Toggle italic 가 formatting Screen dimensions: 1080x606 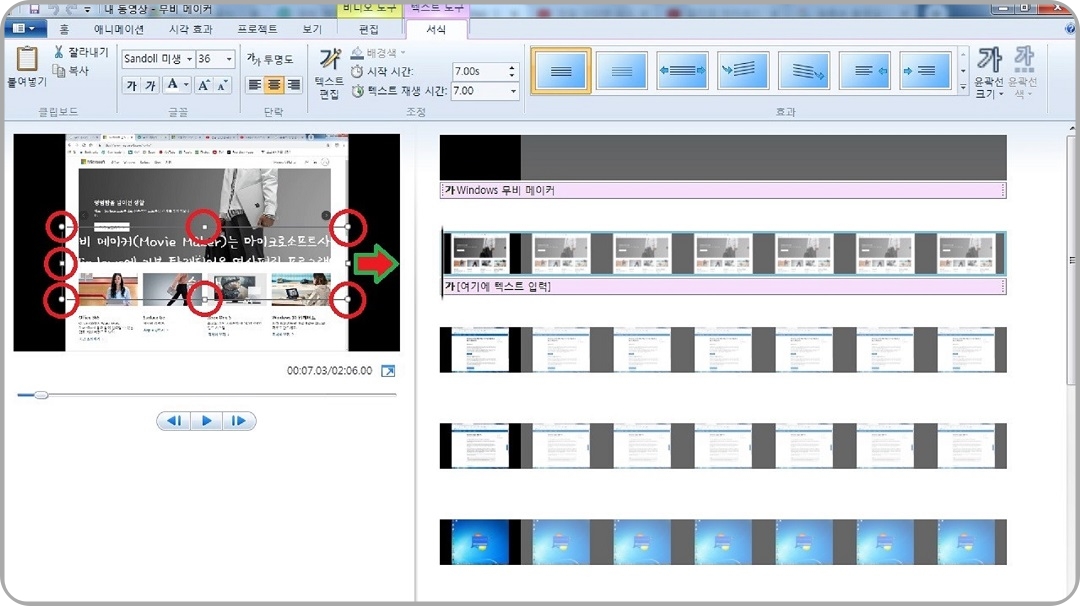[150, 85]
